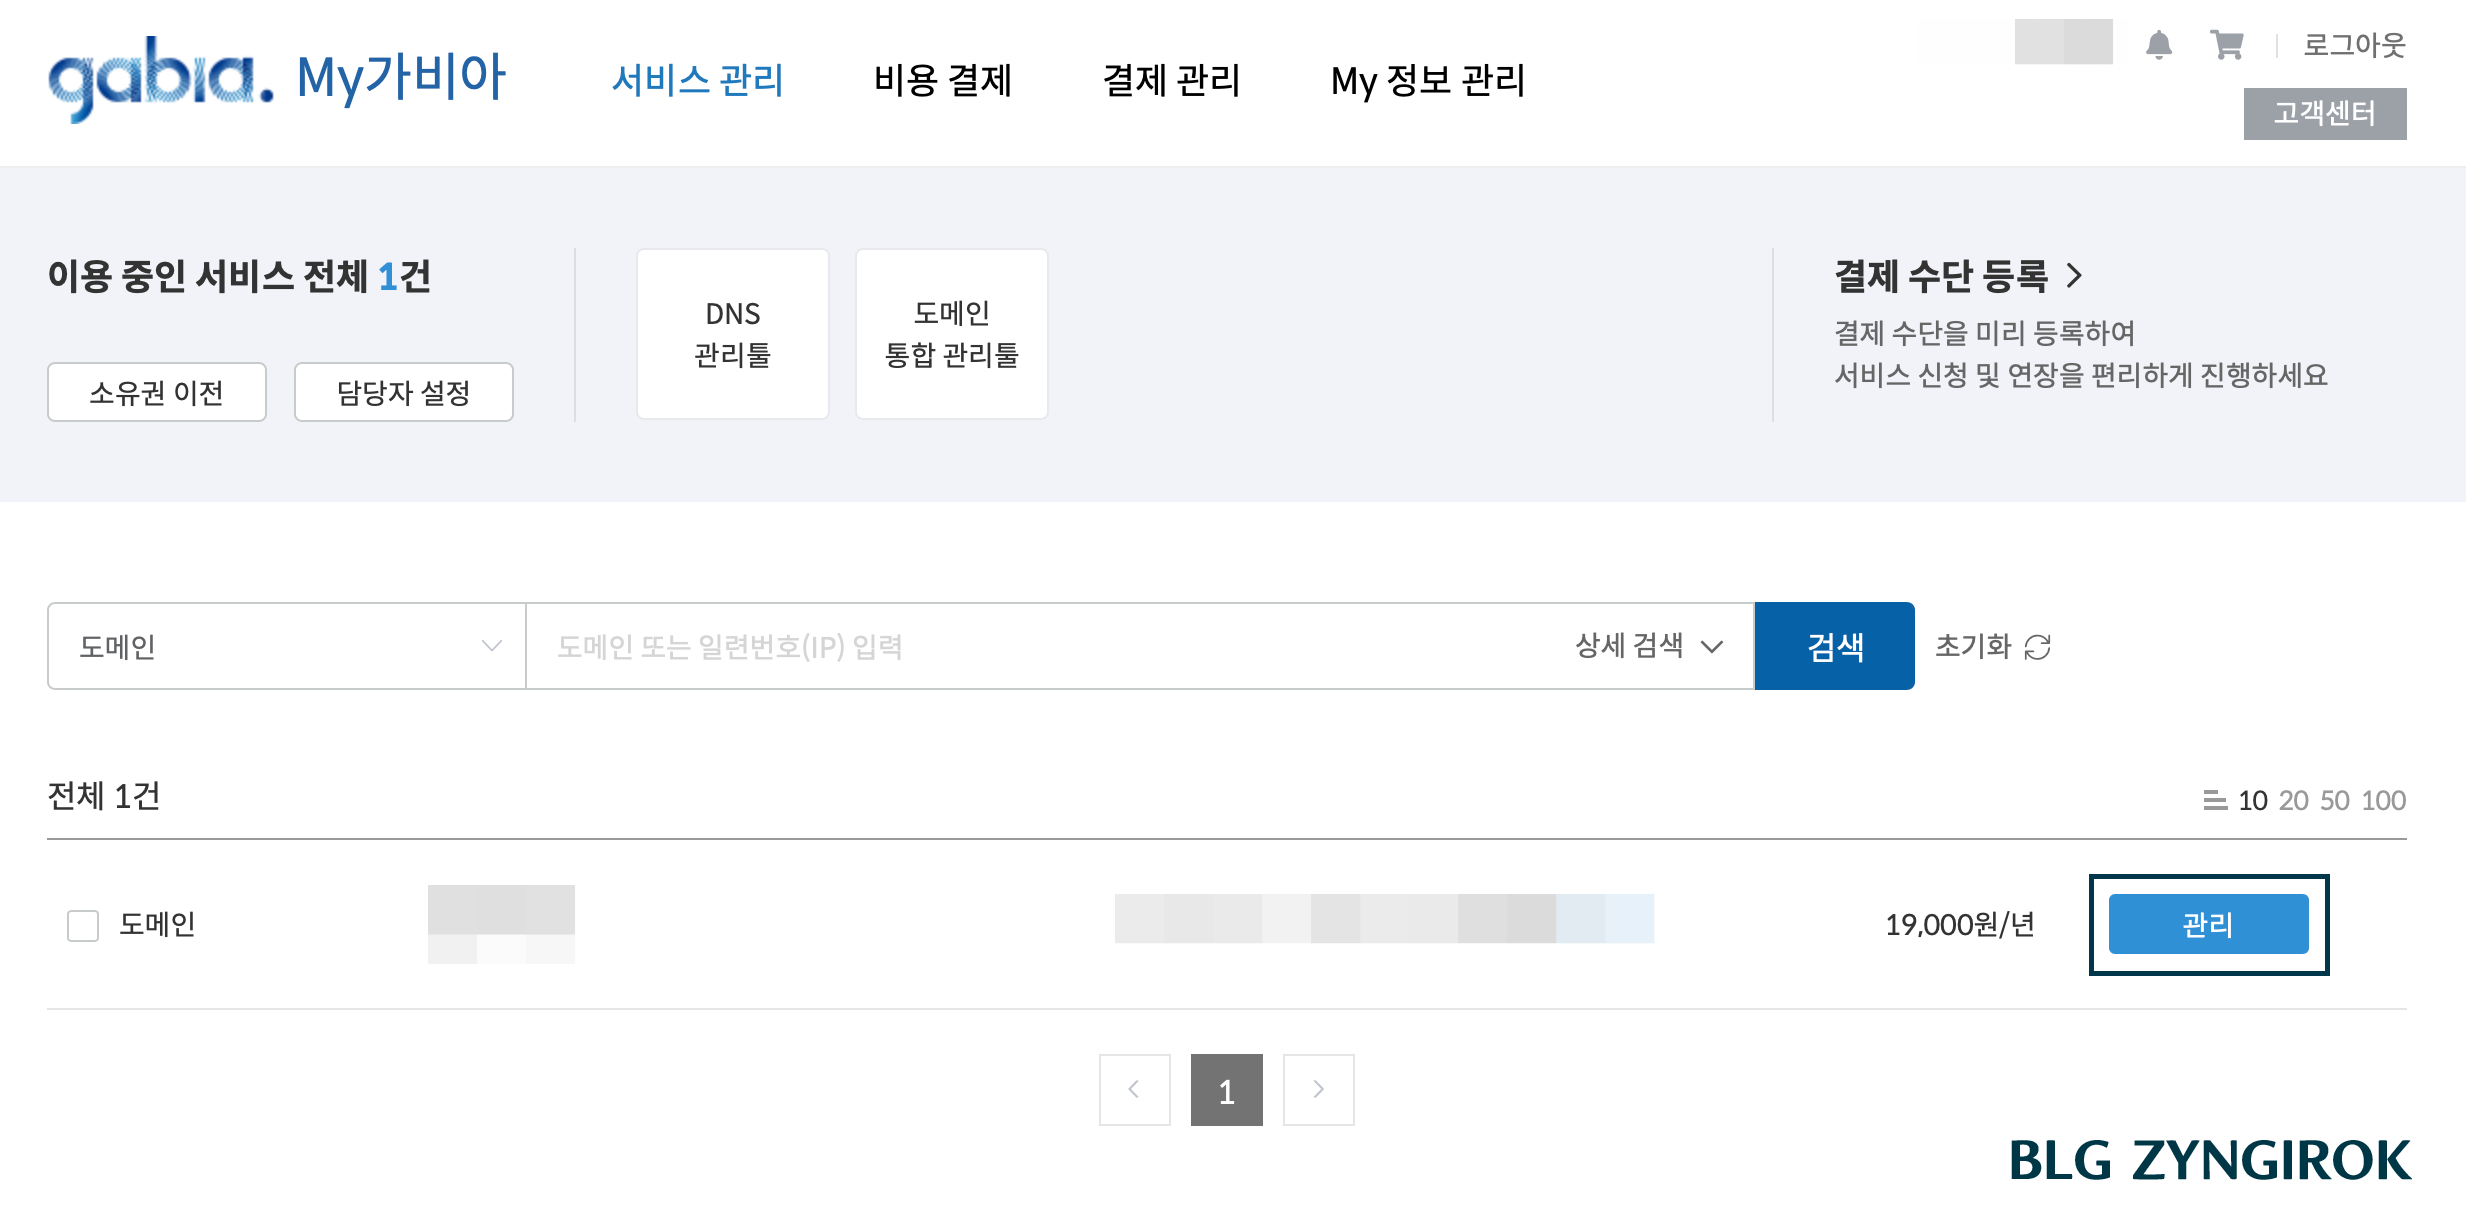Go to next page with right arrow
The image size is (2466, 1218).
(x=1318, y=1089)
